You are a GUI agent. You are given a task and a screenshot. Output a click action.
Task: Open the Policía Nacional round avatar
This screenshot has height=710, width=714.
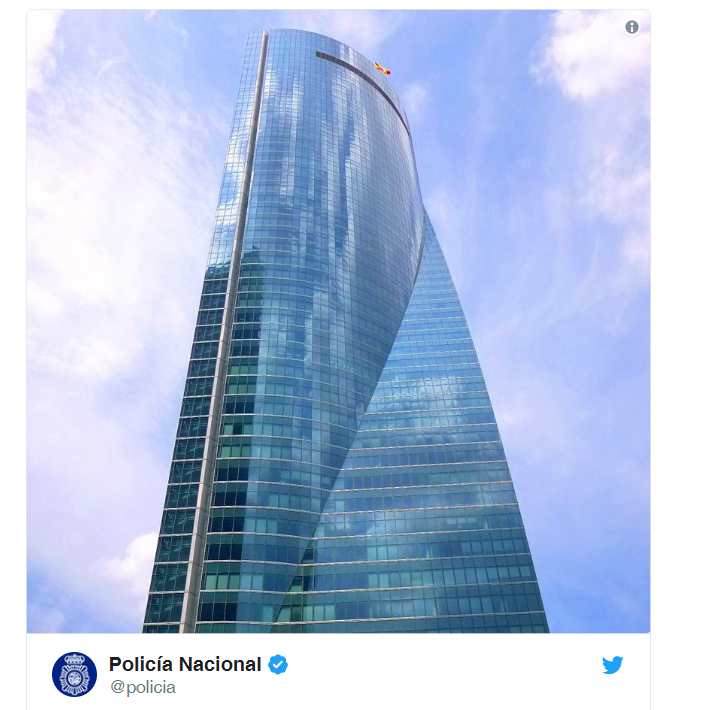(74, 674)
